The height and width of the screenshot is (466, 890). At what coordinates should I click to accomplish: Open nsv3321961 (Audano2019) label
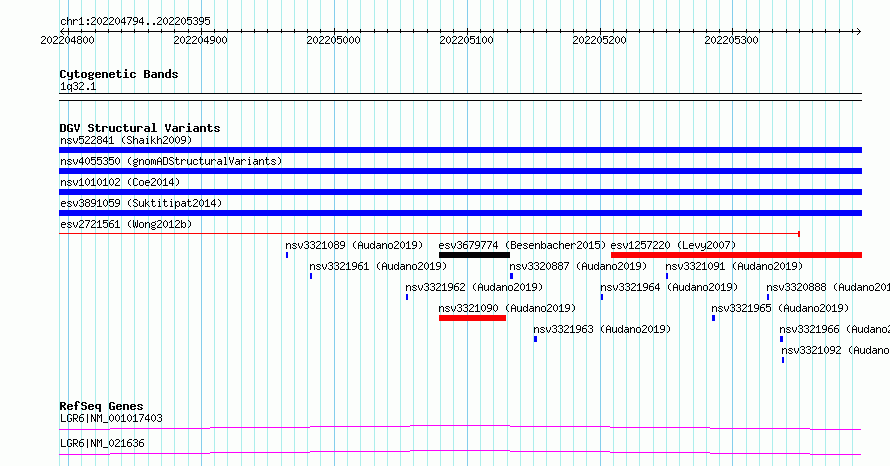[x=378, y=266]
